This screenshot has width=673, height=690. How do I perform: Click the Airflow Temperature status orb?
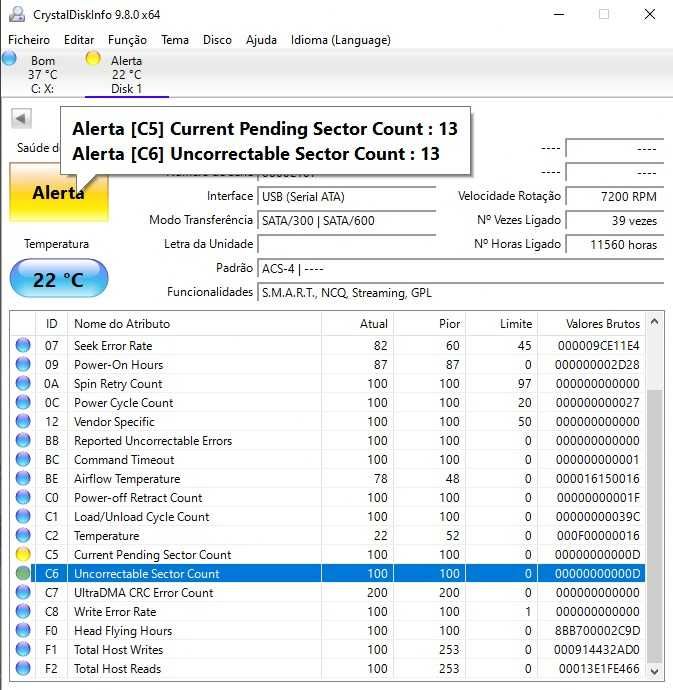coord(23,478)
